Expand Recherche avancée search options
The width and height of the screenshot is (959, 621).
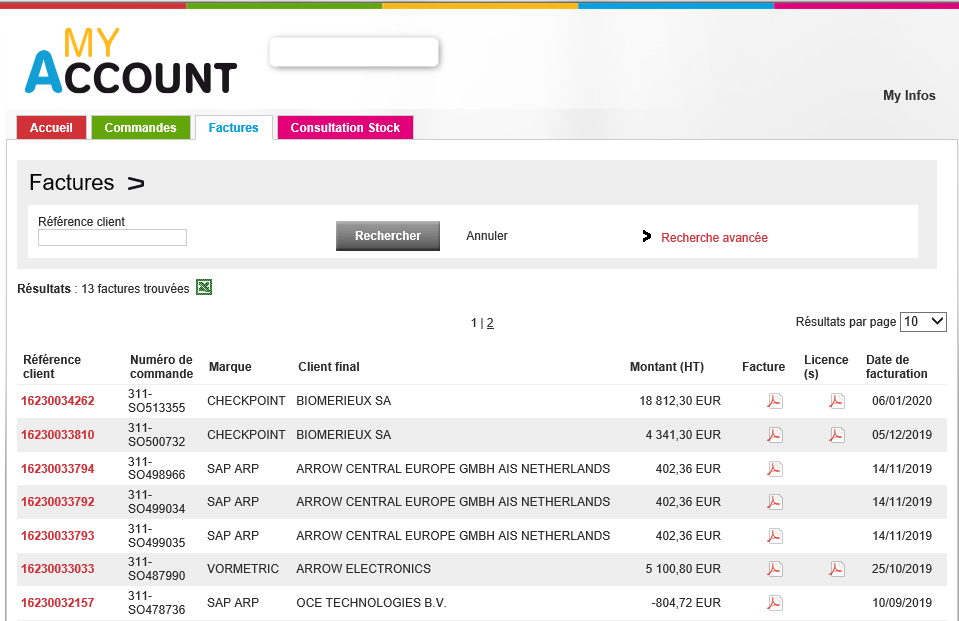pyautogui.click(x=714, y=238)
